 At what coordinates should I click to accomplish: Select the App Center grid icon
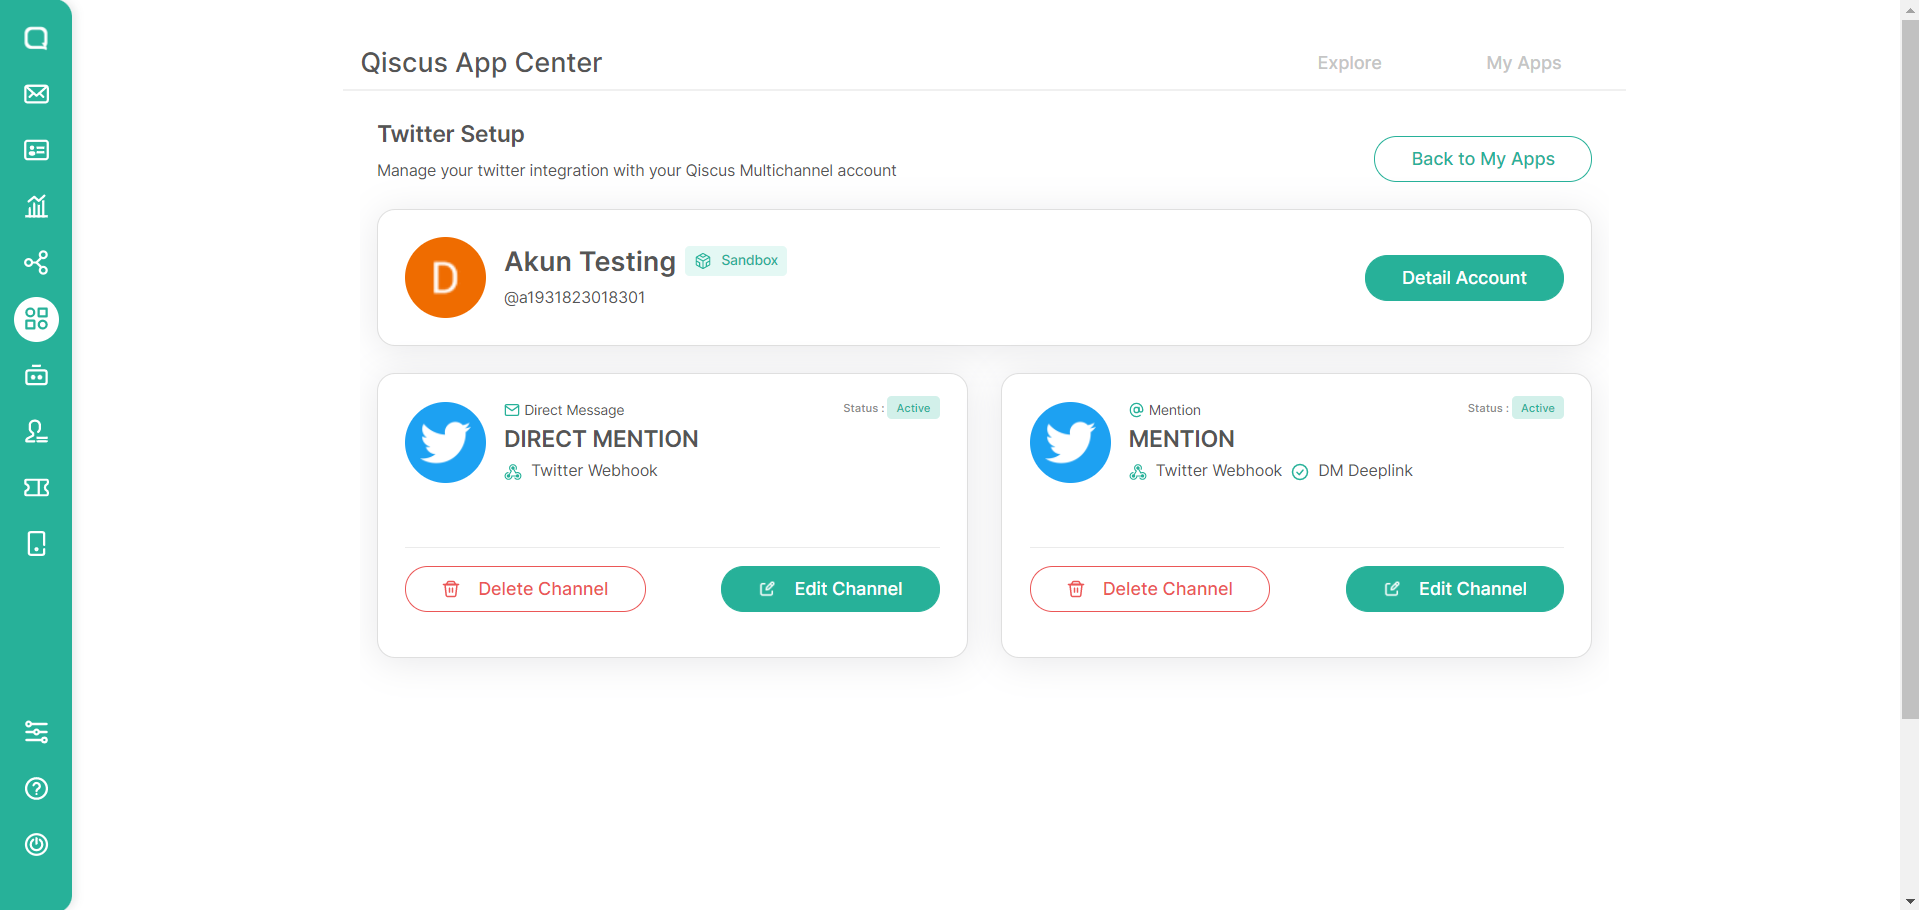(36, 319)
